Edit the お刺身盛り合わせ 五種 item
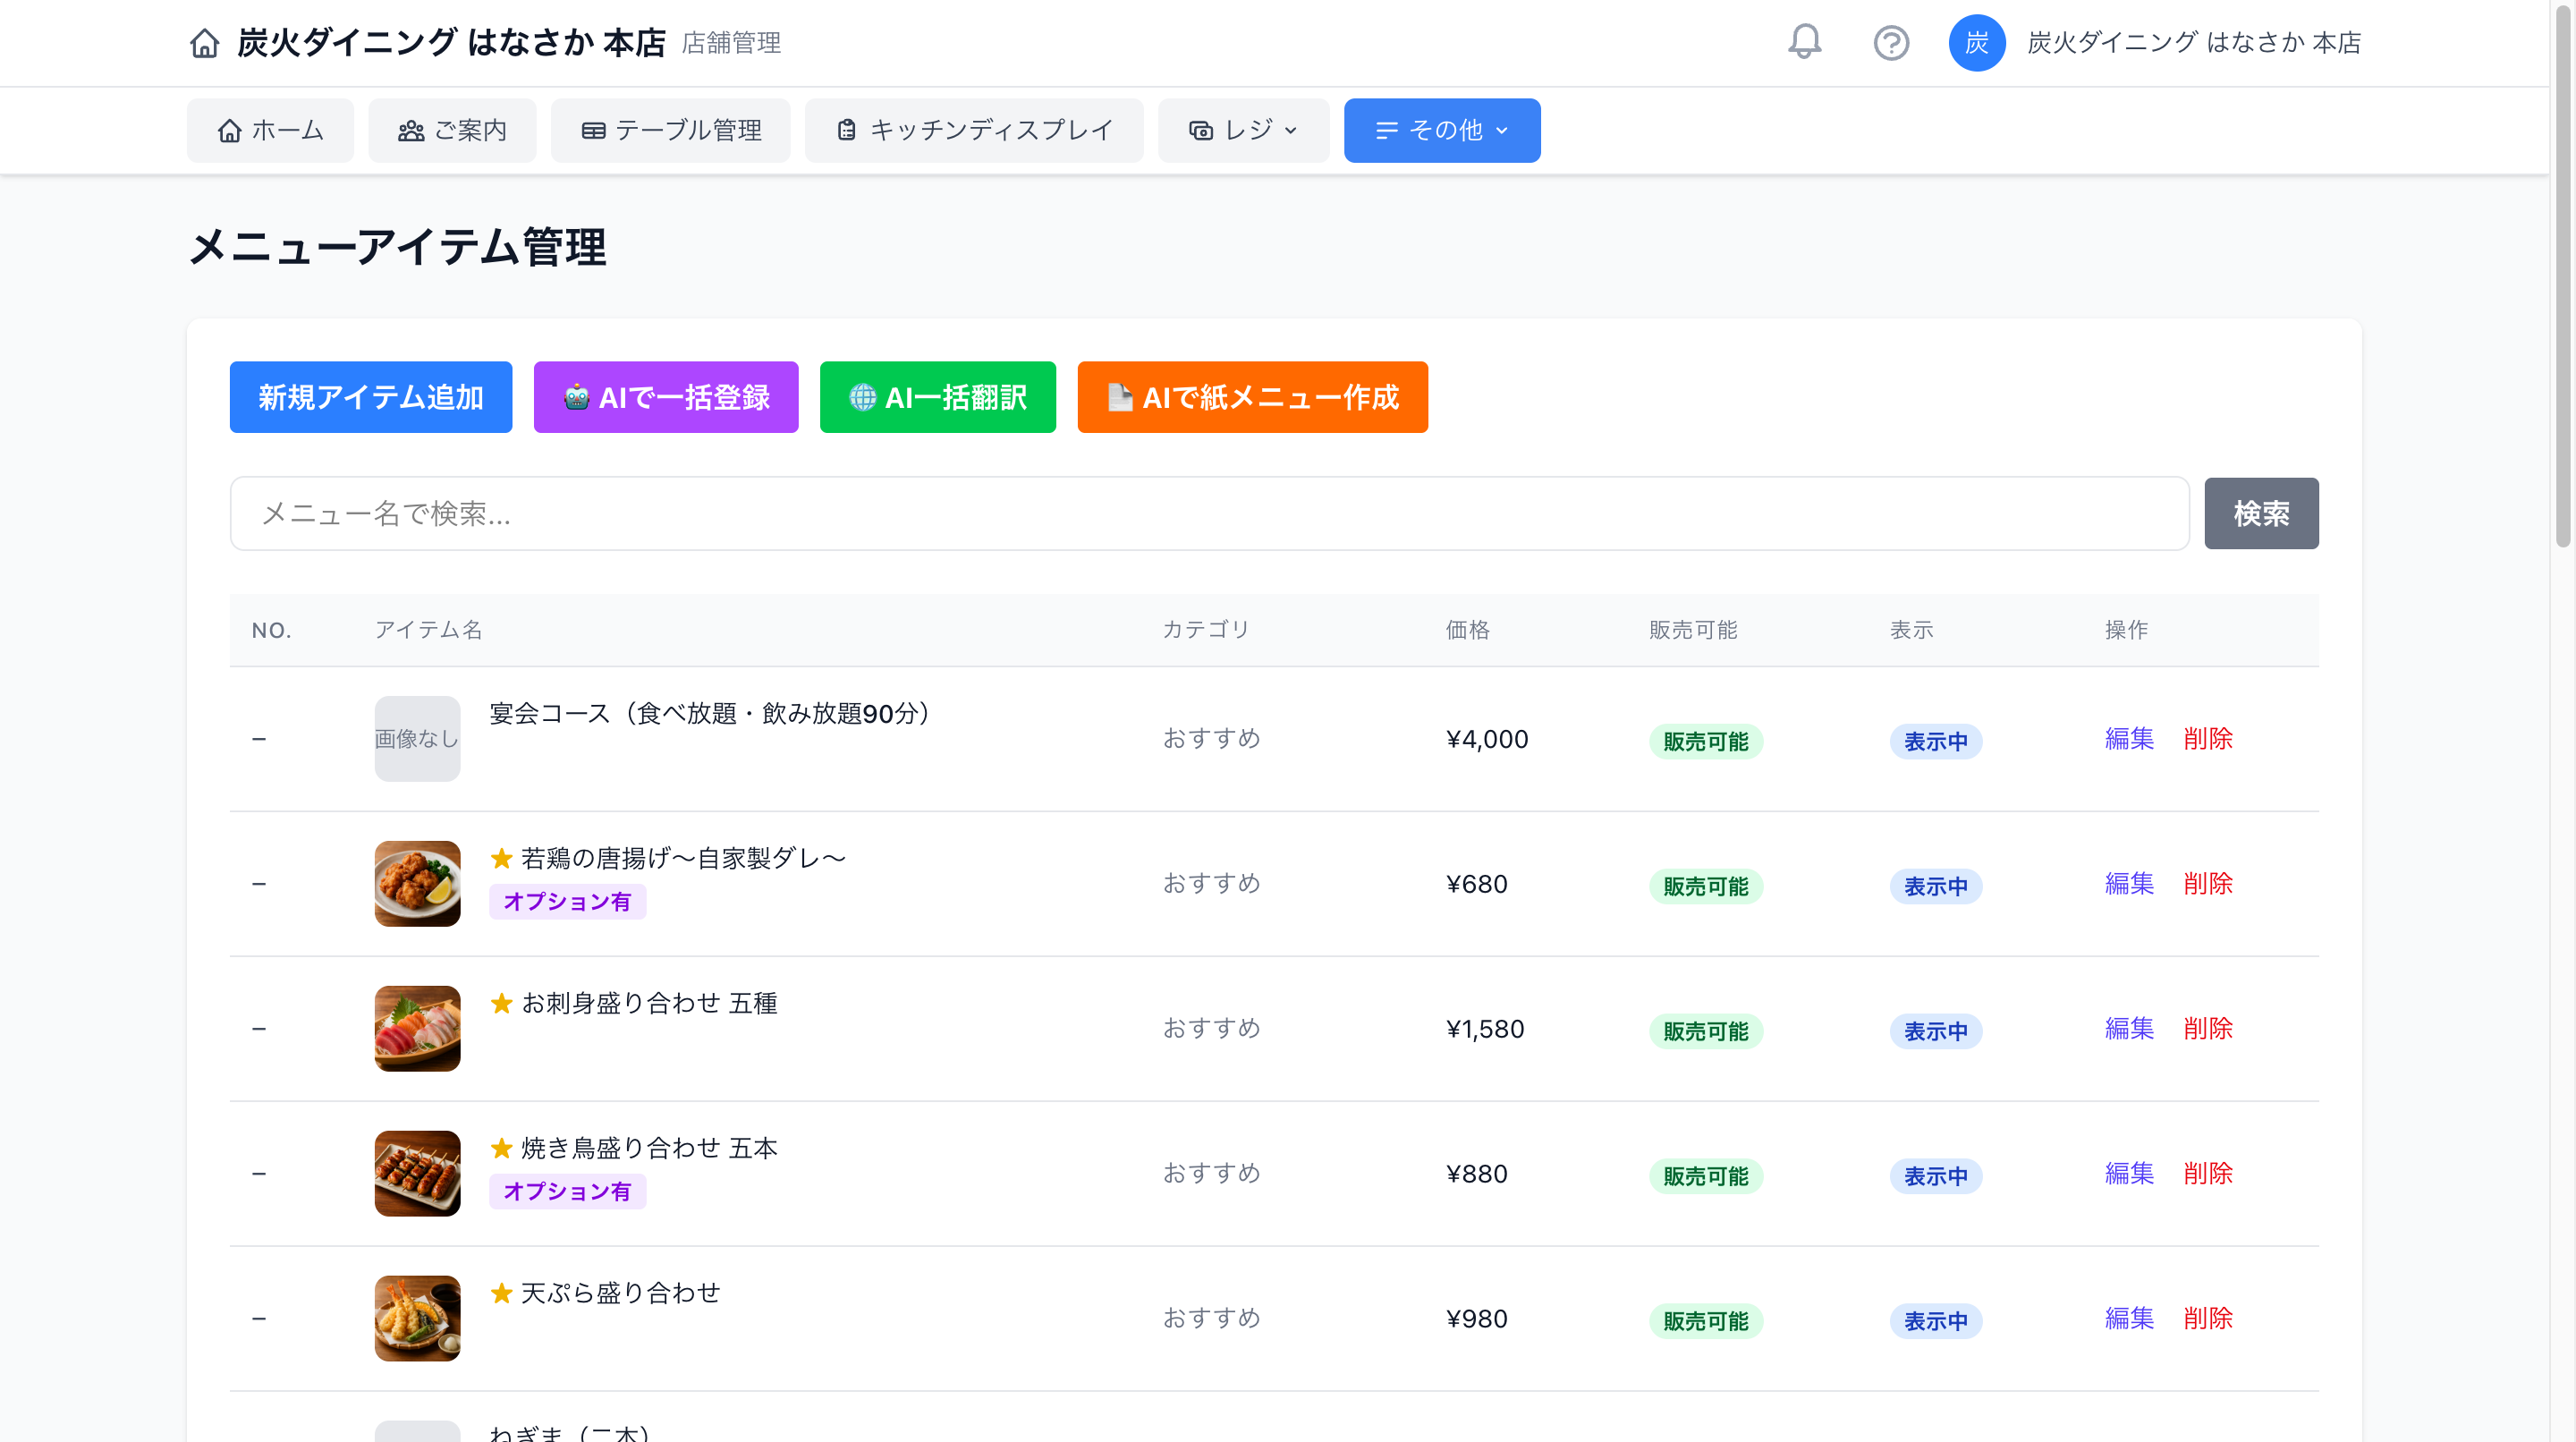2576x1442 pixels. (2129, 1028)
